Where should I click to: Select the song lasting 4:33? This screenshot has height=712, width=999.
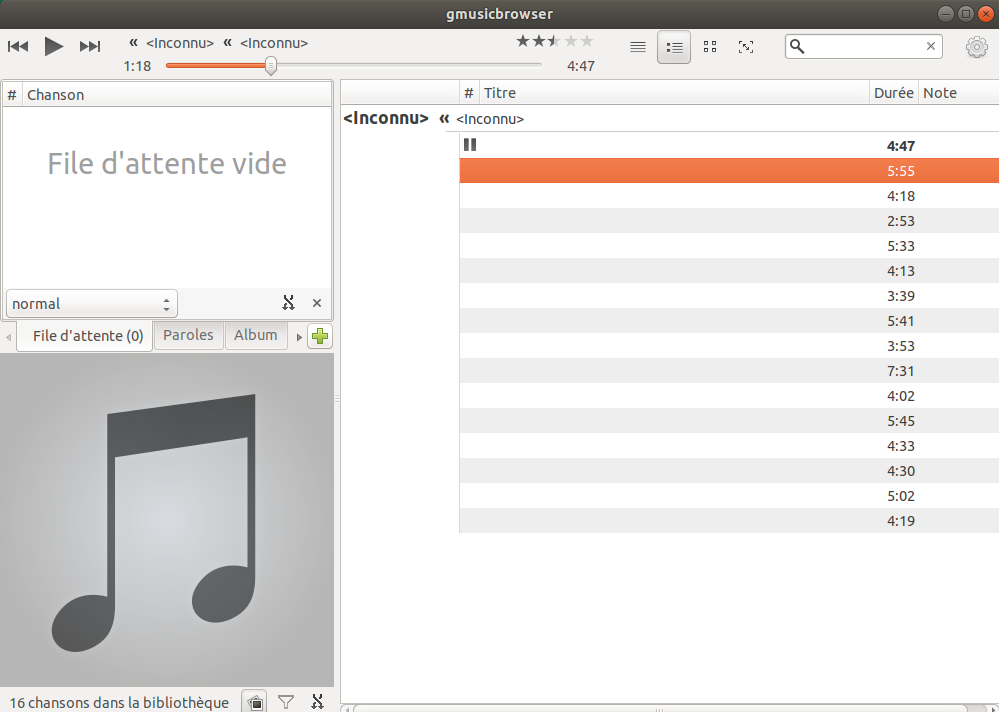729,446
